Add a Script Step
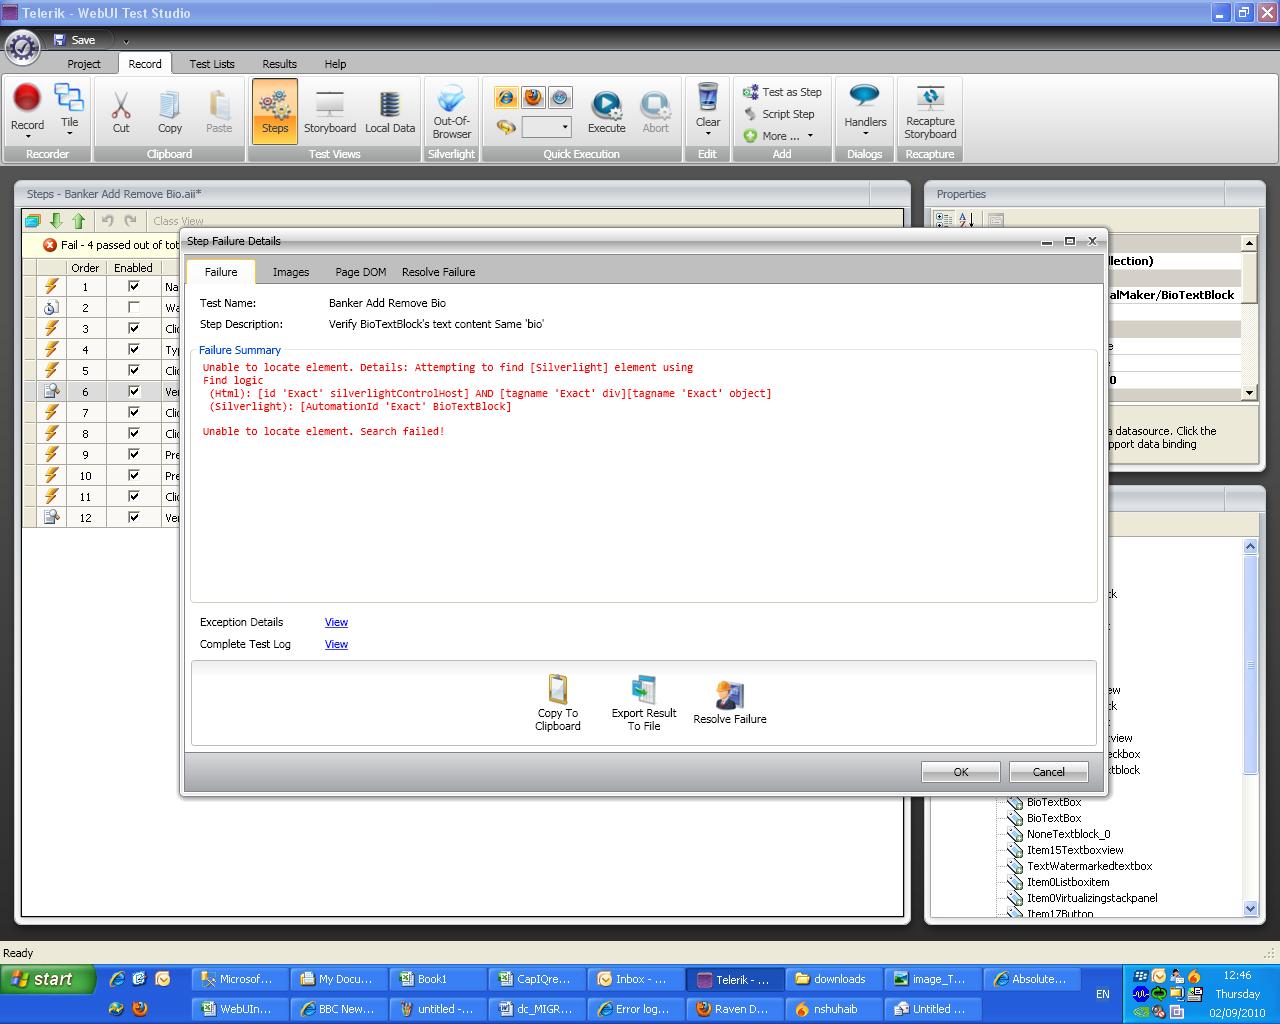Screen dimensions: 1280x1024 click(x=779, y=114)
